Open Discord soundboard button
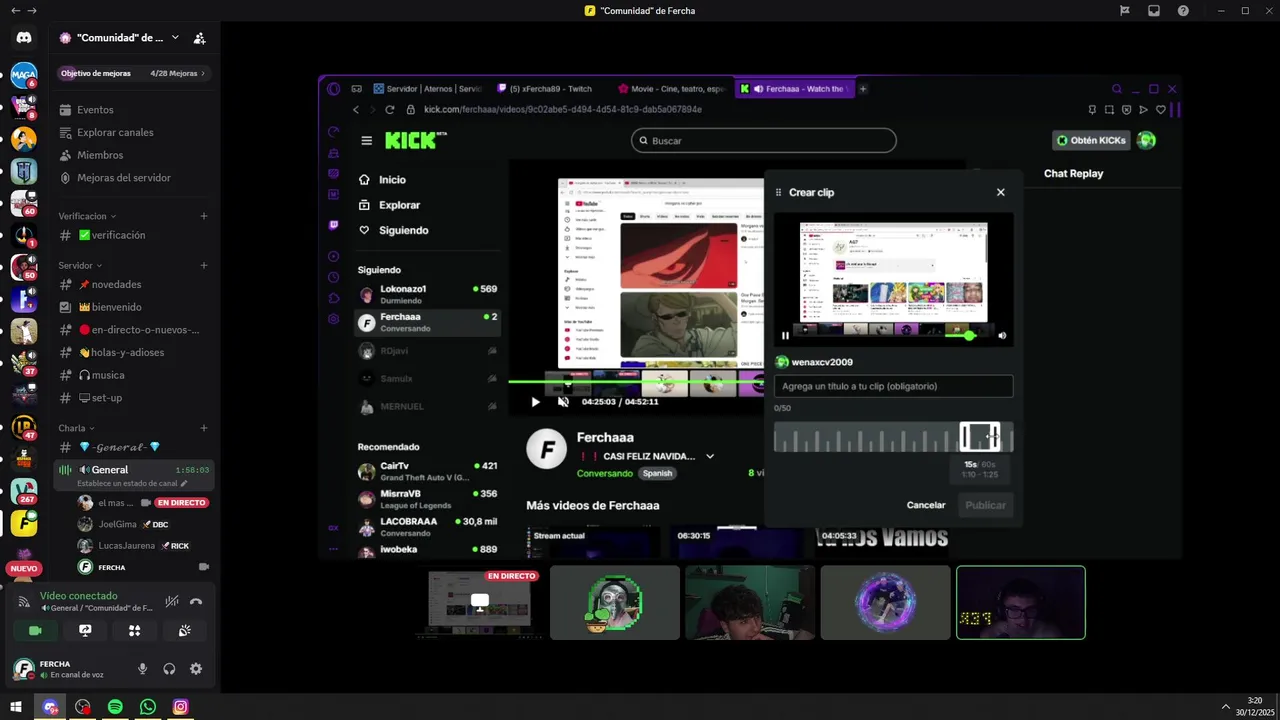 [x=184, y=630]
